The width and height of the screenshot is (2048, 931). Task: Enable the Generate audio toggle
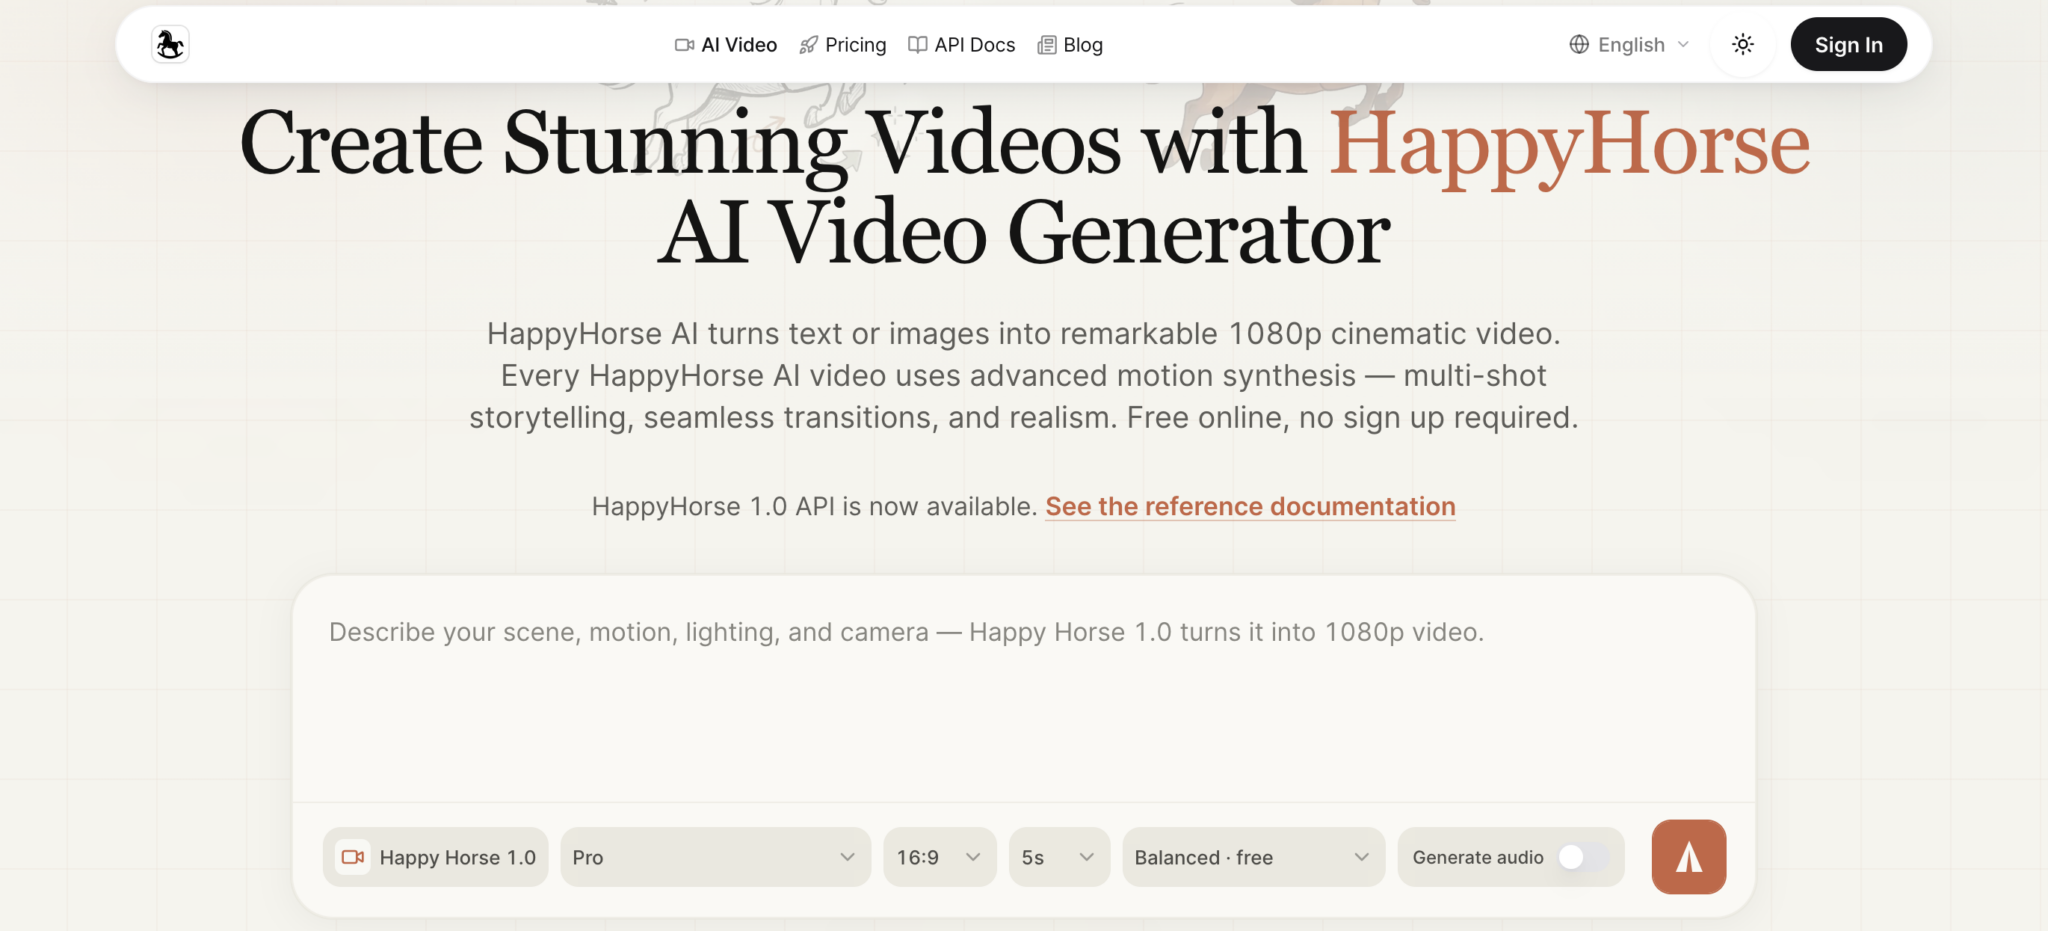tap(1583, 857)
